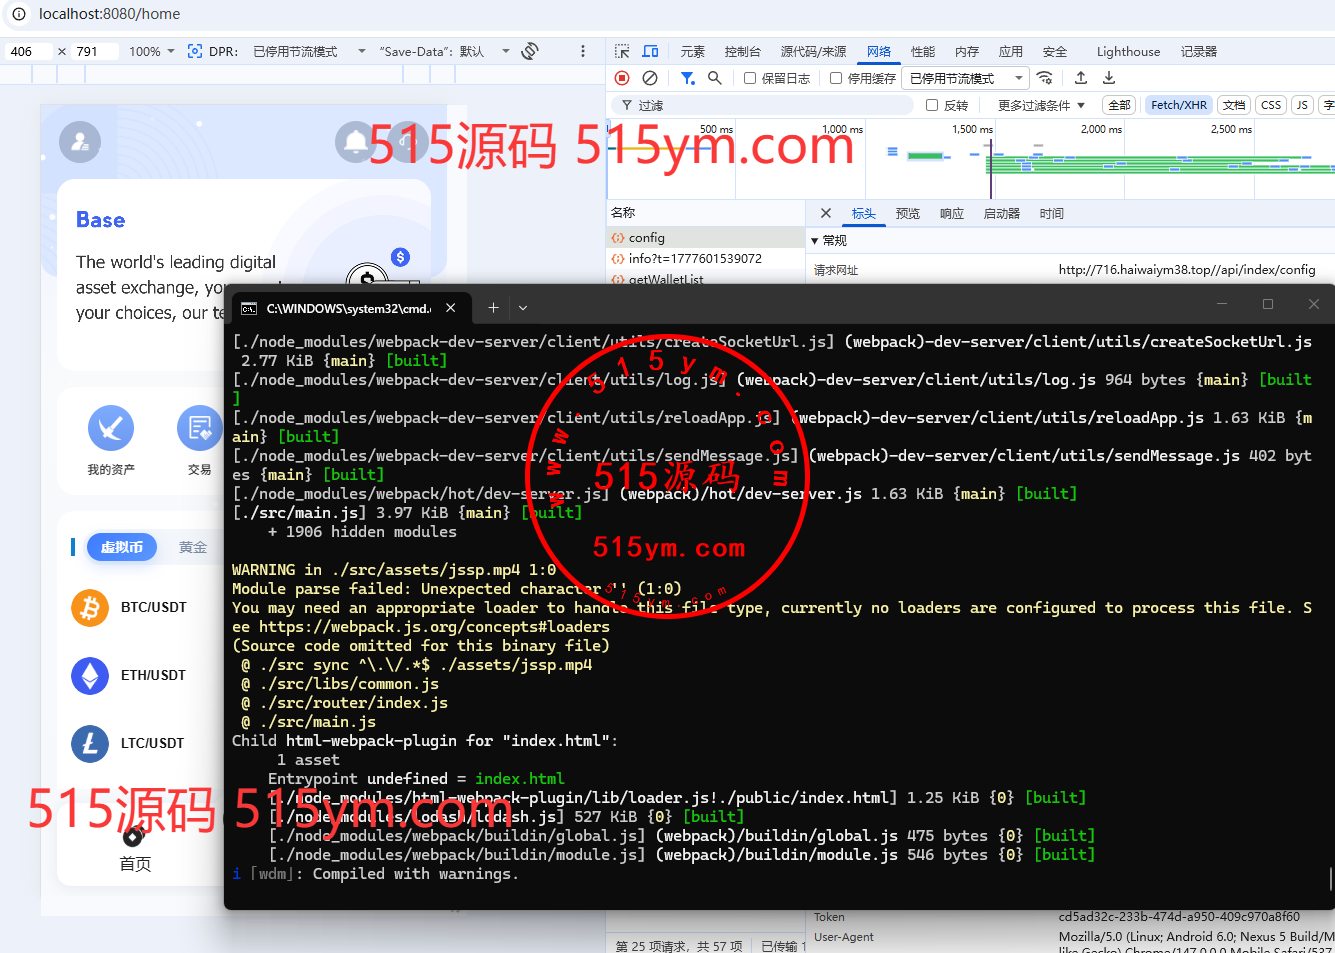Expand 更多过滤条件 dropdown
Image resolution: width=1335 pixels, height=953 pixels.
coord(1041,105)
